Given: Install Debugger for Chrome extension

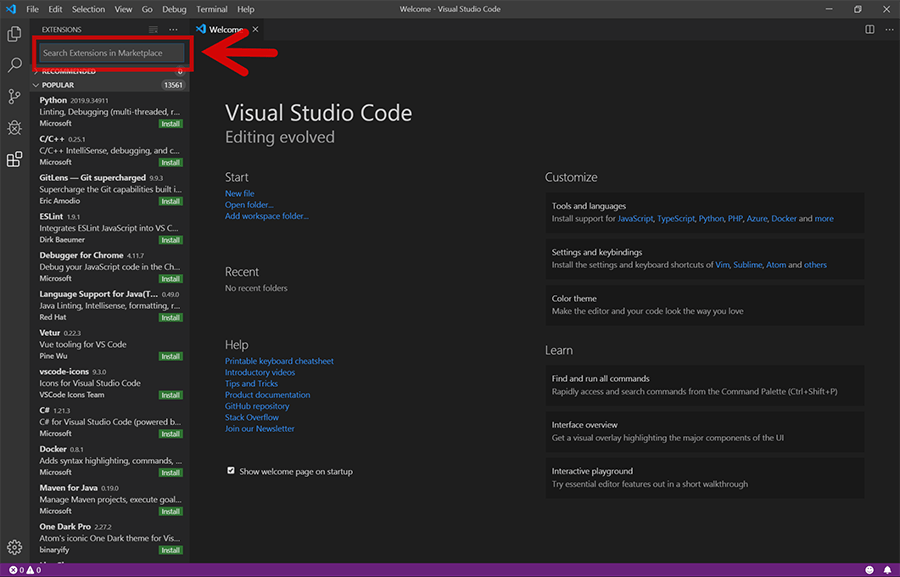Looking at the screenshot, I should click(170, 278).
